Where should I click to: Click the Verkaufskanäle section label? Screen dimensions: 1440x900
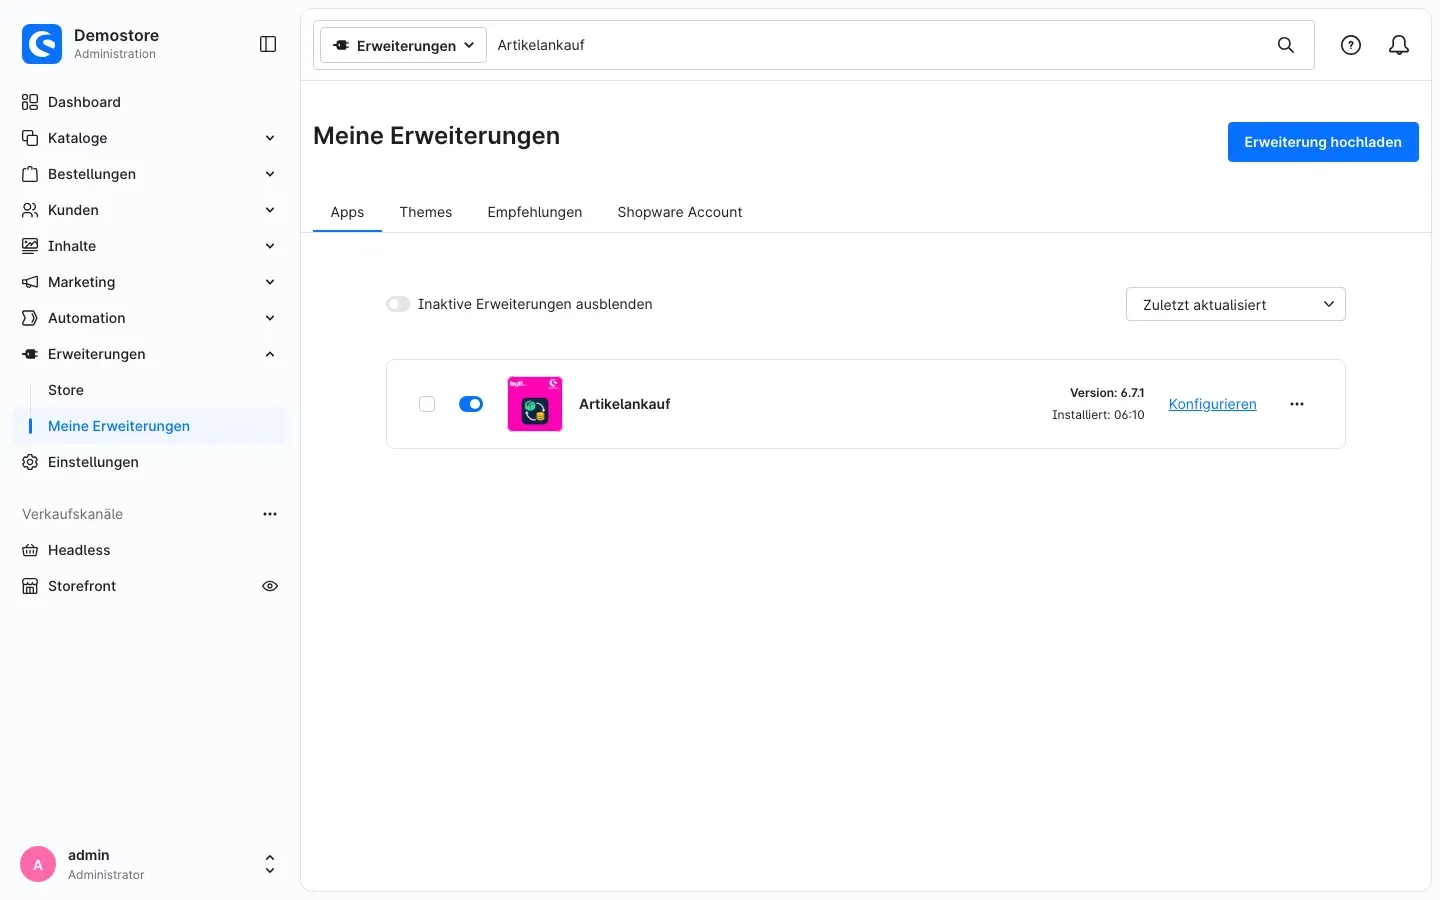[x=72, y=514]
